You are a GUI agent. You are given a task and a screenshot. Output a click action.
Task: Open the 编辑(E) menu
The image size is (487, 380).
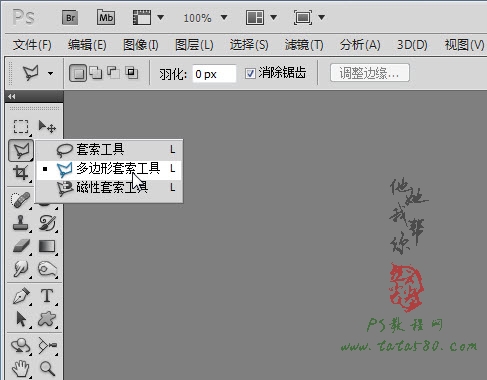point(87,44)
